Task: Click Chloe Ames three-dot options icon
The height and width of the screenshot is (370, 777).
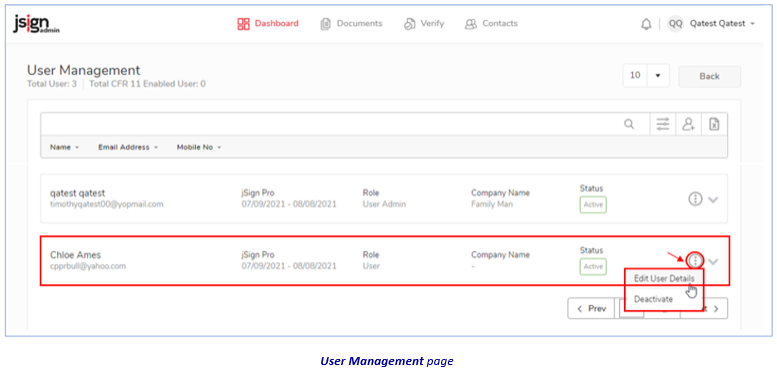Action: point(696,260)
